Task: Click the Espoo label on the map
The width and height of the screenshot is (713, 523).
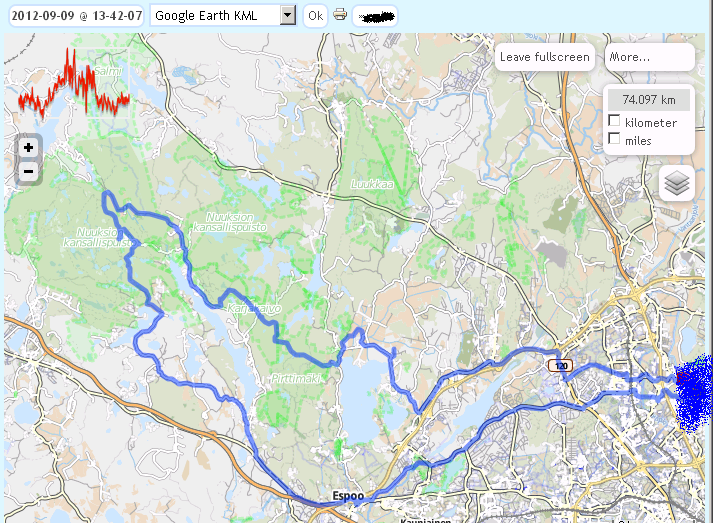Action: coord(350,496)
